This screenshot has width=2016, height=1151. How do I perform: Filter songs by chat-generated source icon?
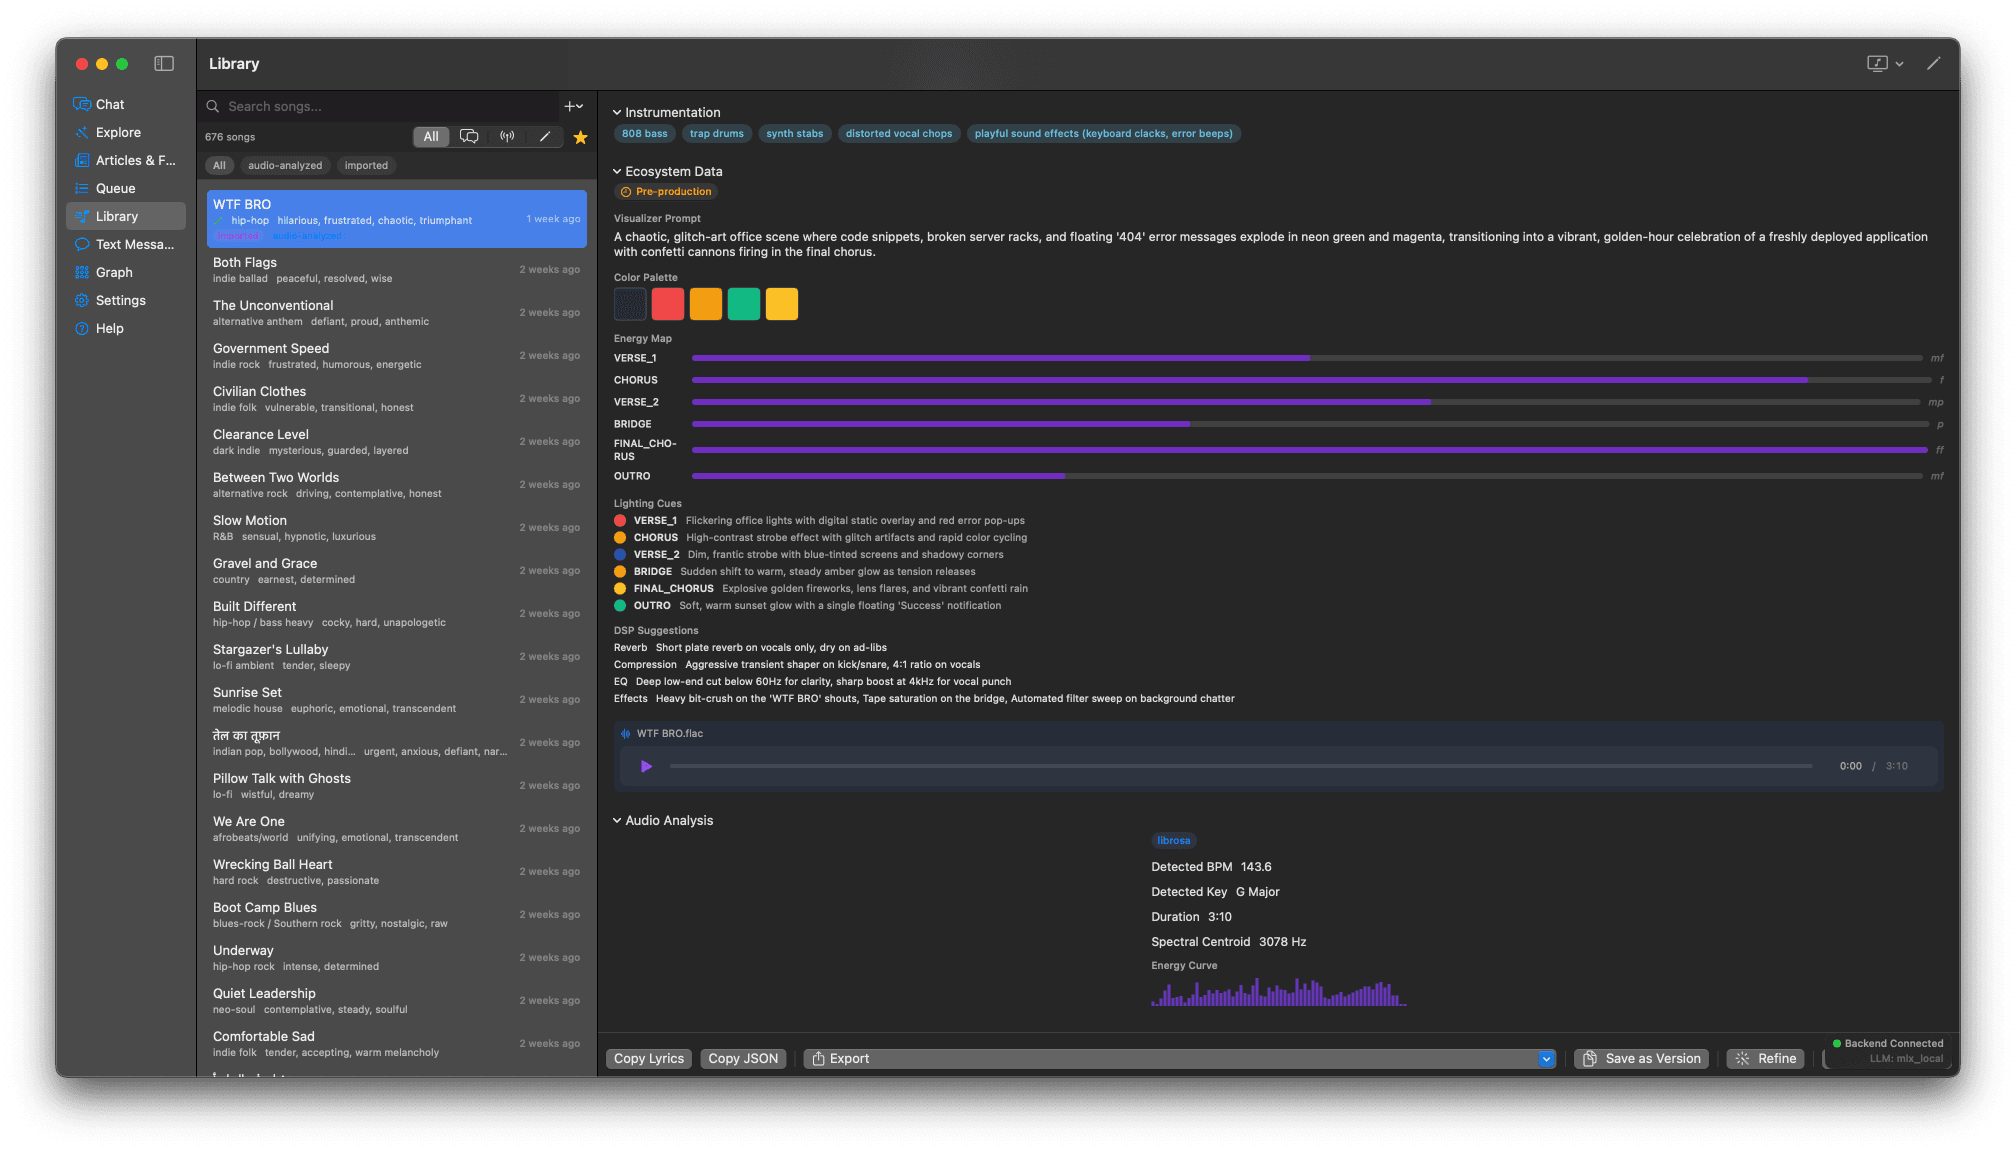click(x=469, y=137)
